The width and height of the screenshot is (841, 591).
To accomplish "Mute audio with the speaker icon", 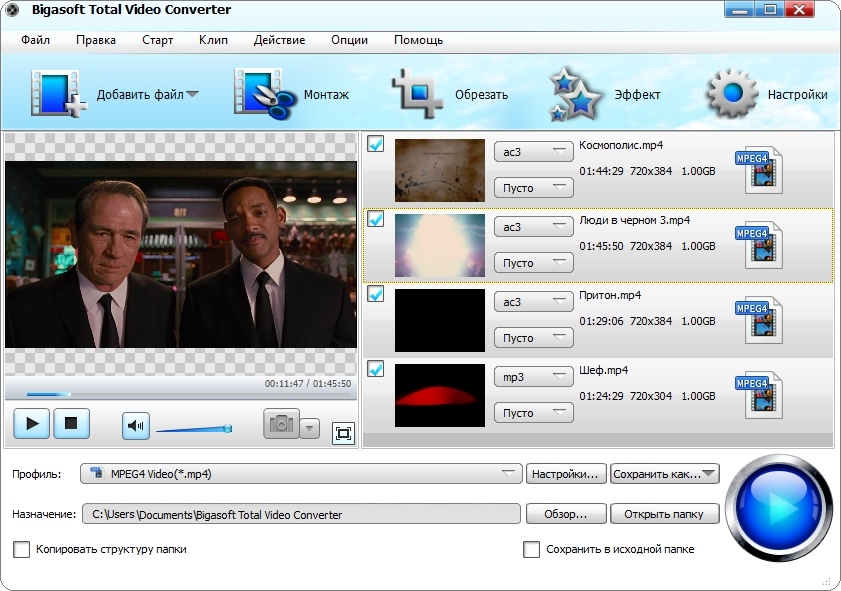I will click(136, 426).
